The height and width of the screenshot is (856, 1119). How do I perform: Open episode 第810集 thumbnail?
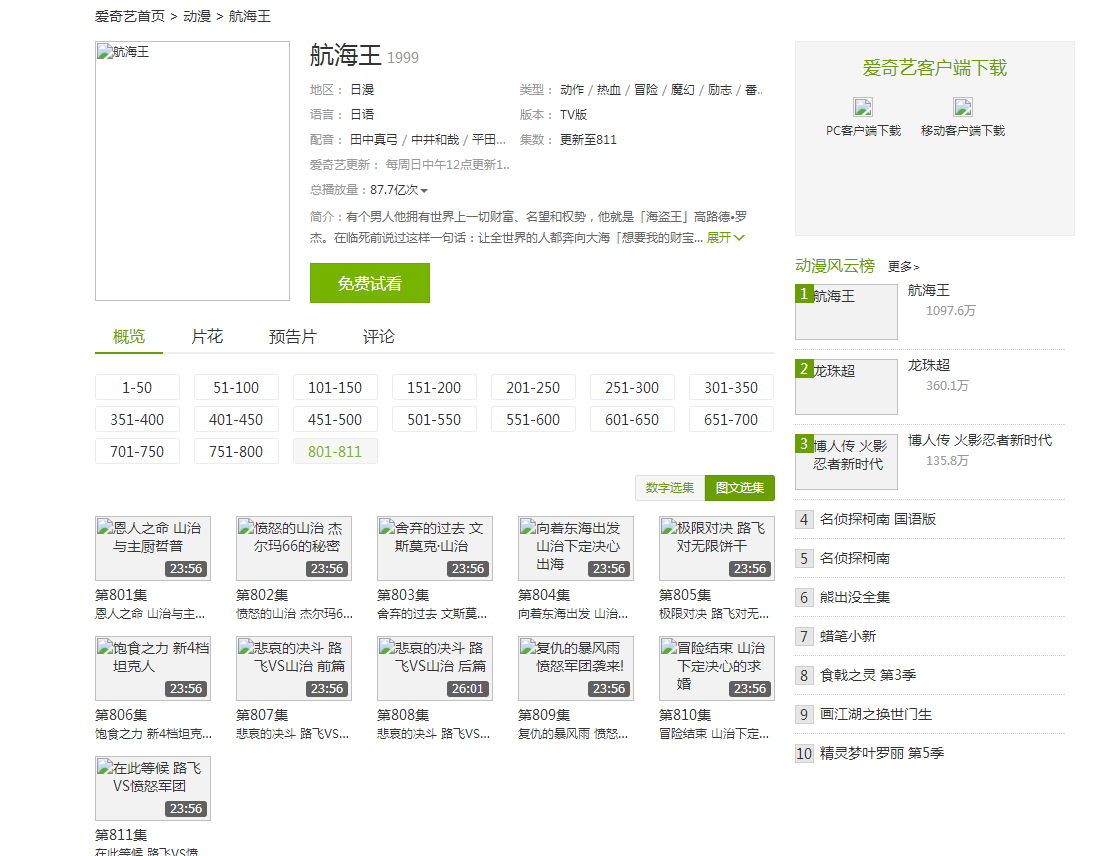717,668
